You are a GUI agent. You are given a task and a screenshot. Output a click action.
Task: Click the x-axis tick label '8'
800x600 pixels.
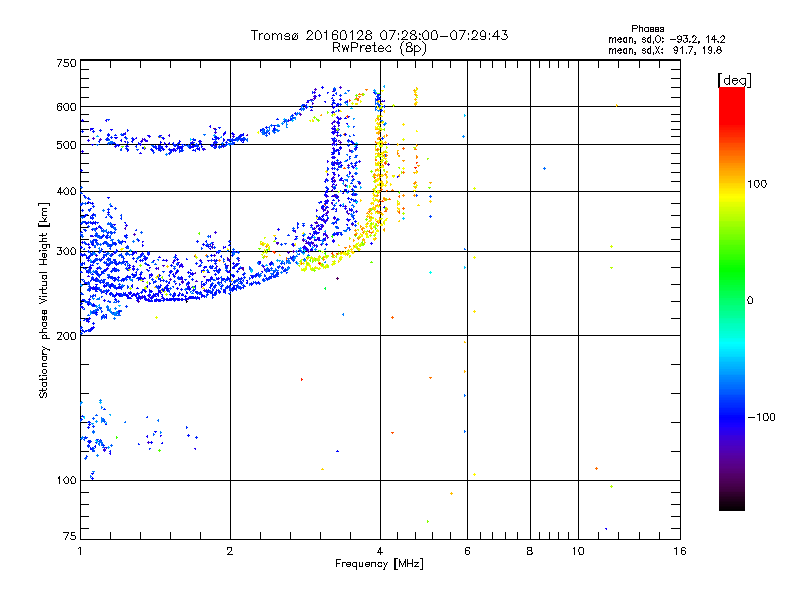click(x=530, y=552)
